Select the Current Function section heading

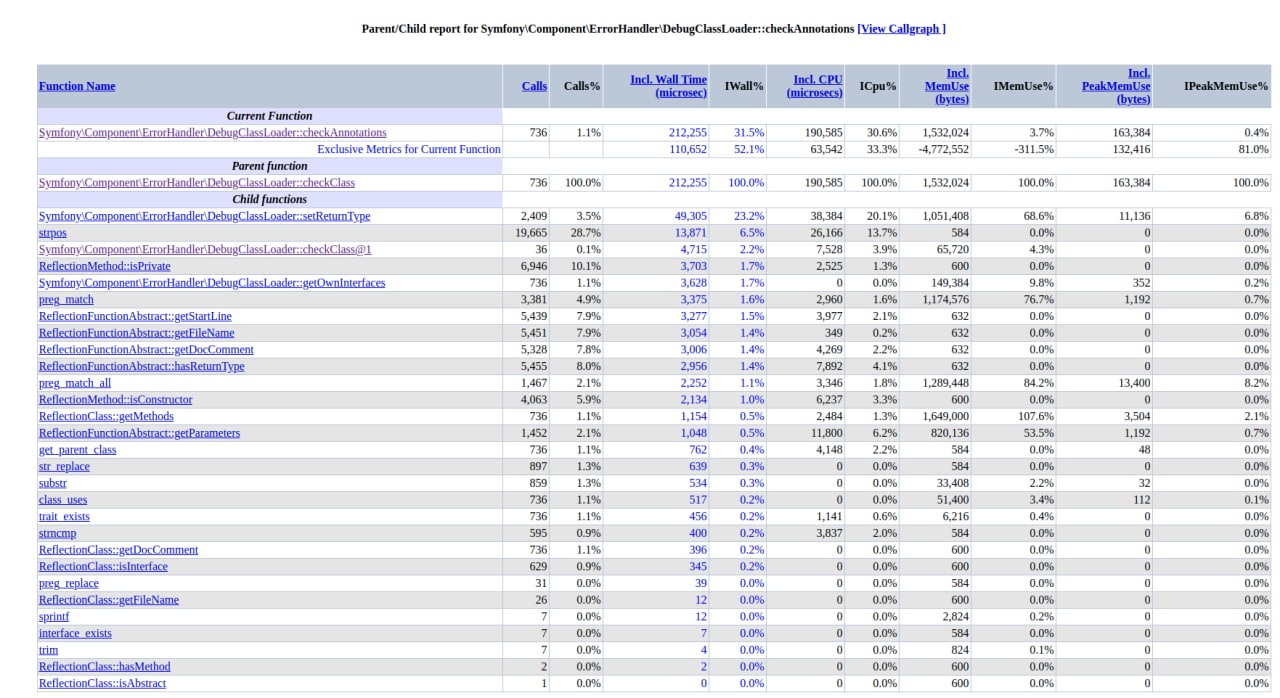click(x=270, y=116)
